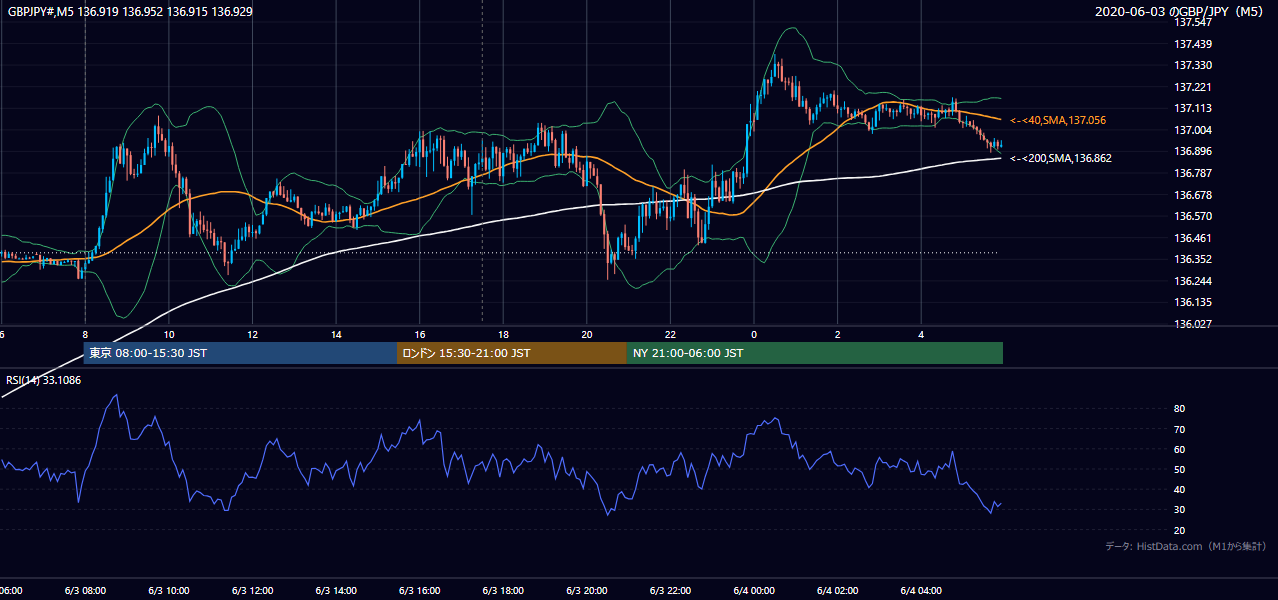Click price axis value 136.352
This screenshot has width=1278, height=600.
[x=1193, y=259]
